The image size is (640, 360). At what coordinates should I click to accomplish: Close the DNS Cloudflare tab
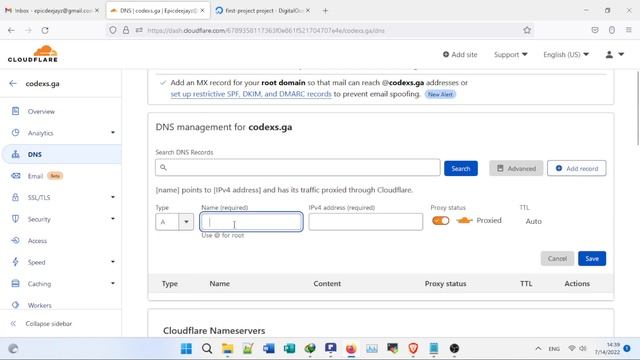click(x=202, y=11)
